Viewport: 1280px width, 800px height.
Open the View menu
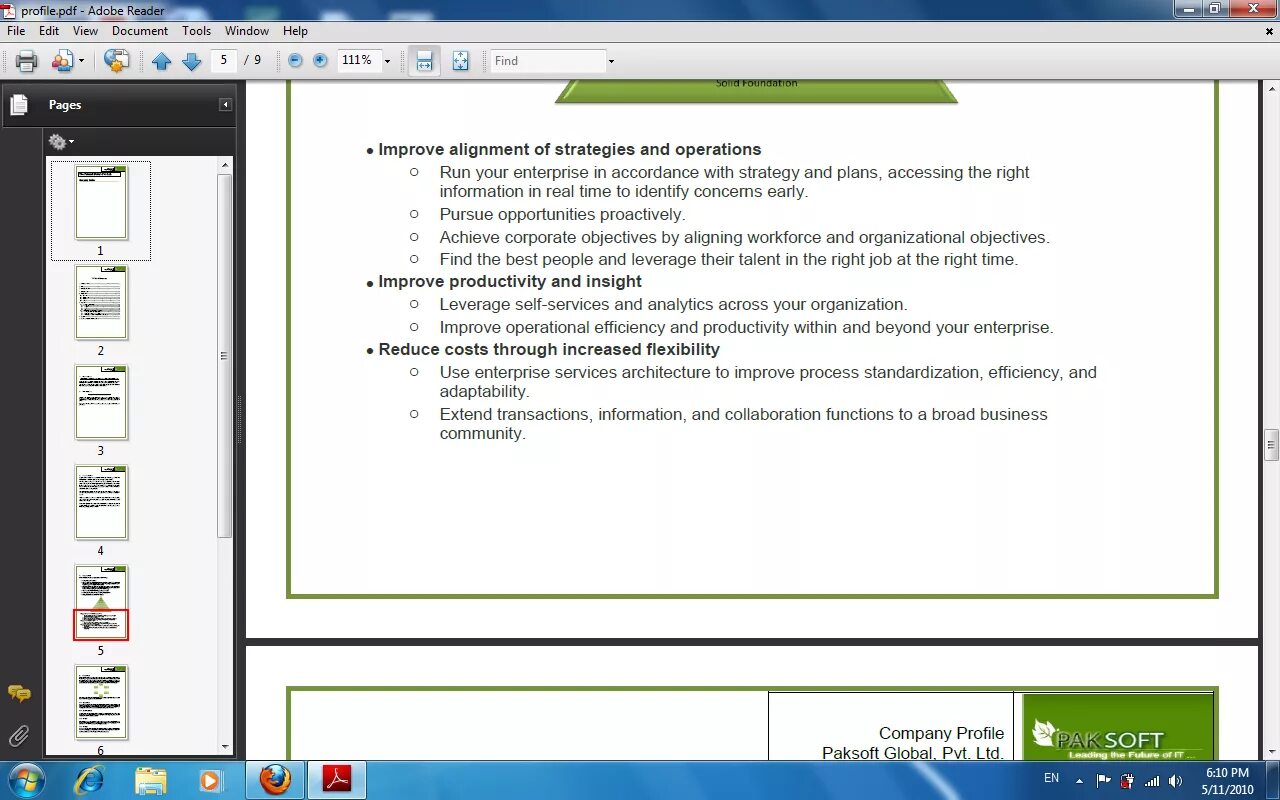click(x=85, y=31)
